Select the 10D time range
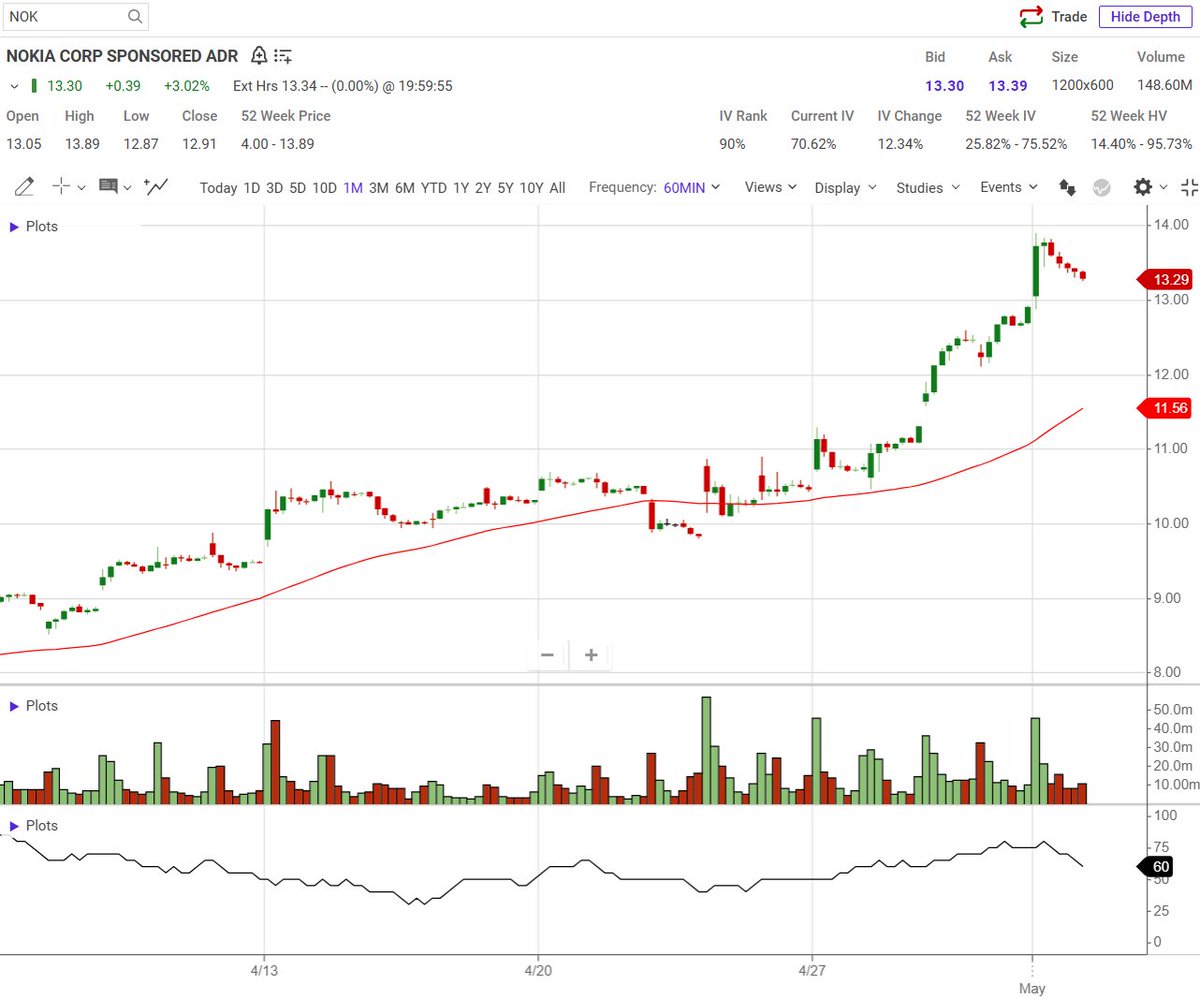The height and width of the screenshot is (999, 1200). tap(324, 188)
